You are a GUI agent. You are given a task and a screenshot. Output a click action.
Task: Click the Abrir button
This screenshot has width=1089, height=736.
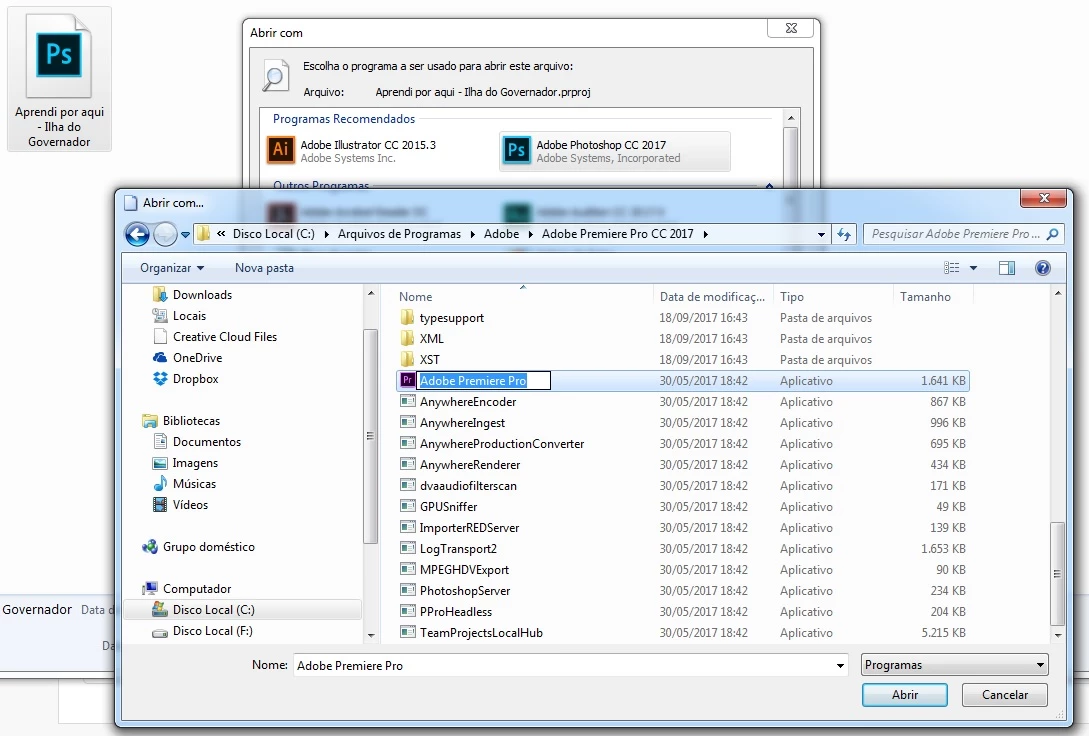[904, 694]
